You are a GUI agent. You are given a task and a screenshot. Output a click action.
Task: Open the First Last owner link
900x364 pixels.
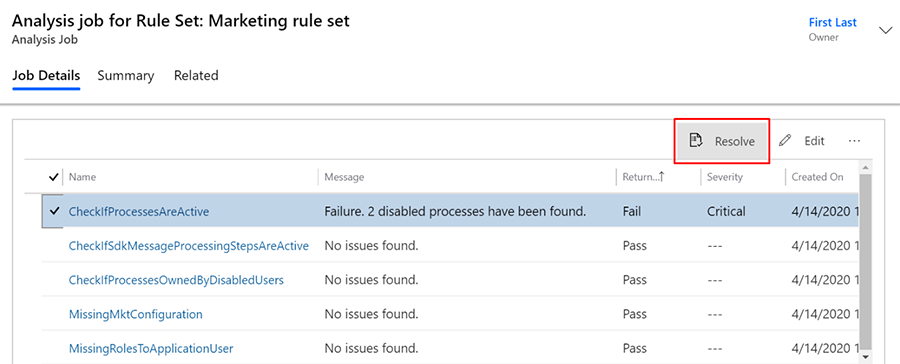[832, 22]
